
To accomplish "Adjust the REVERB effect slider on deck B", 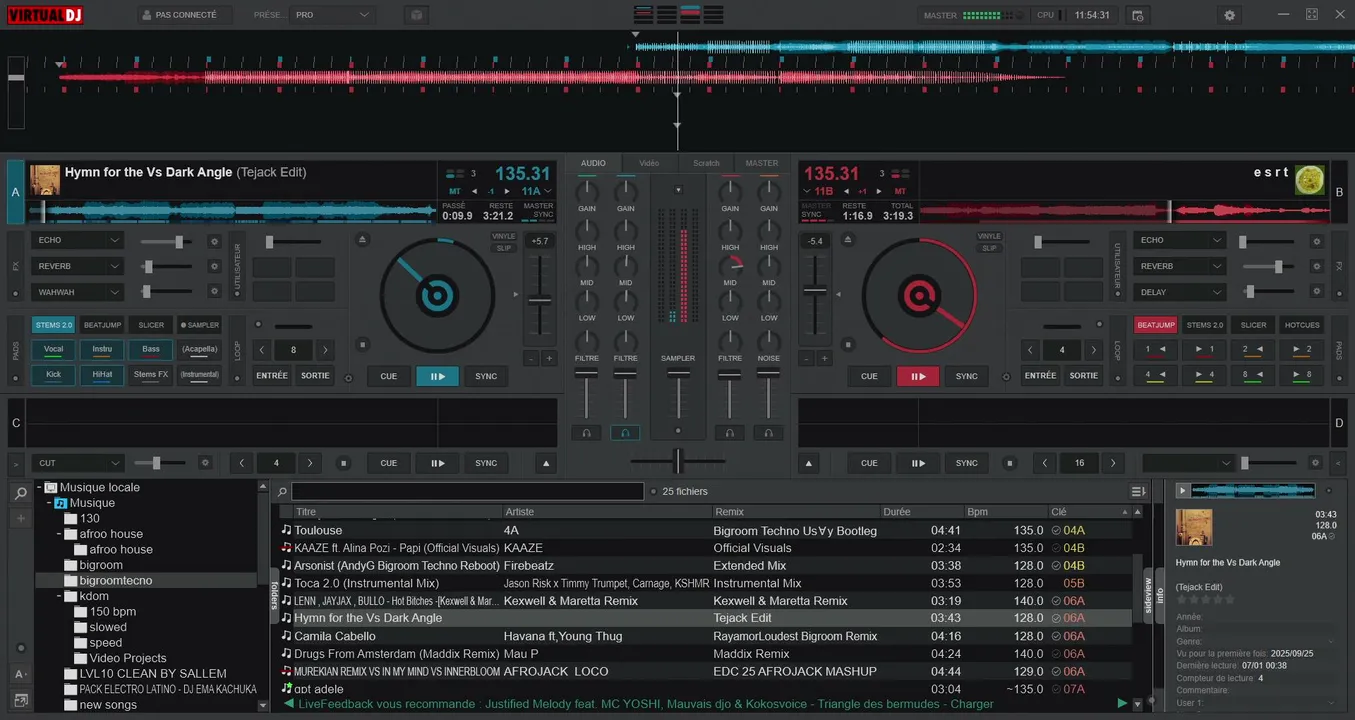I will 1278,267.
